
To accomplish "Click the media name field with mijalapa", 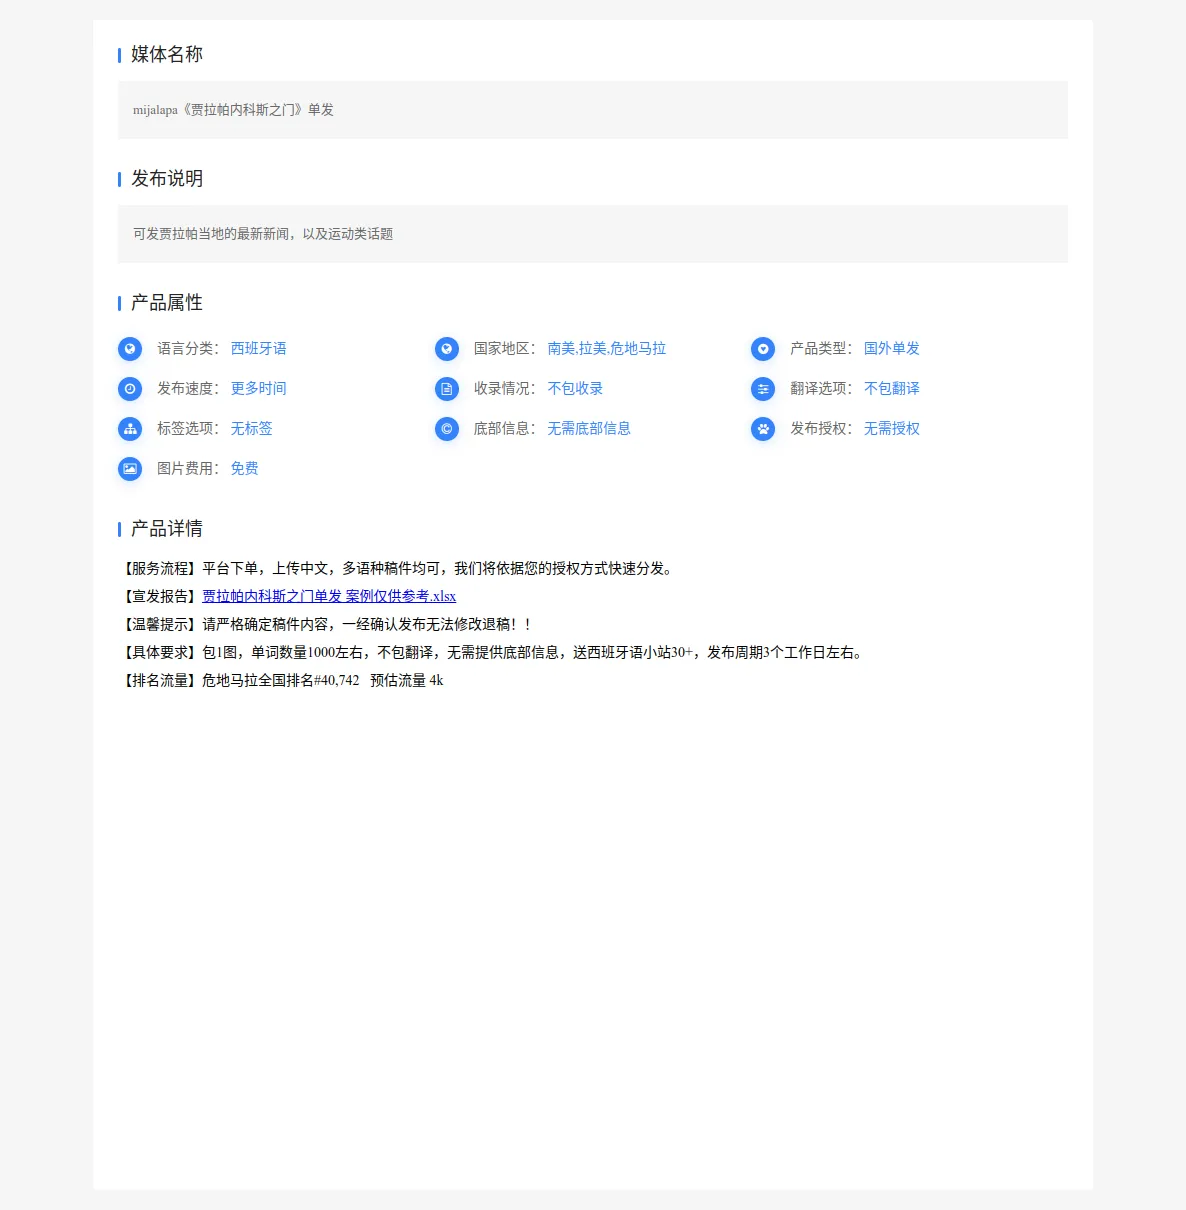I will point(593,110).
